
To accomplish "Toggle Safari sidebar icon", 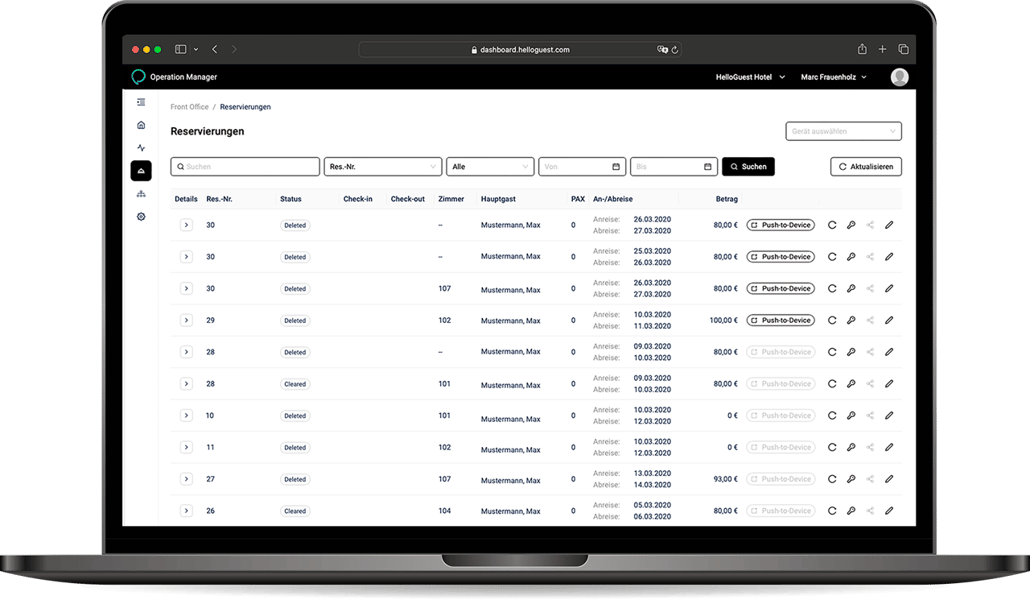I will point(181,49).
